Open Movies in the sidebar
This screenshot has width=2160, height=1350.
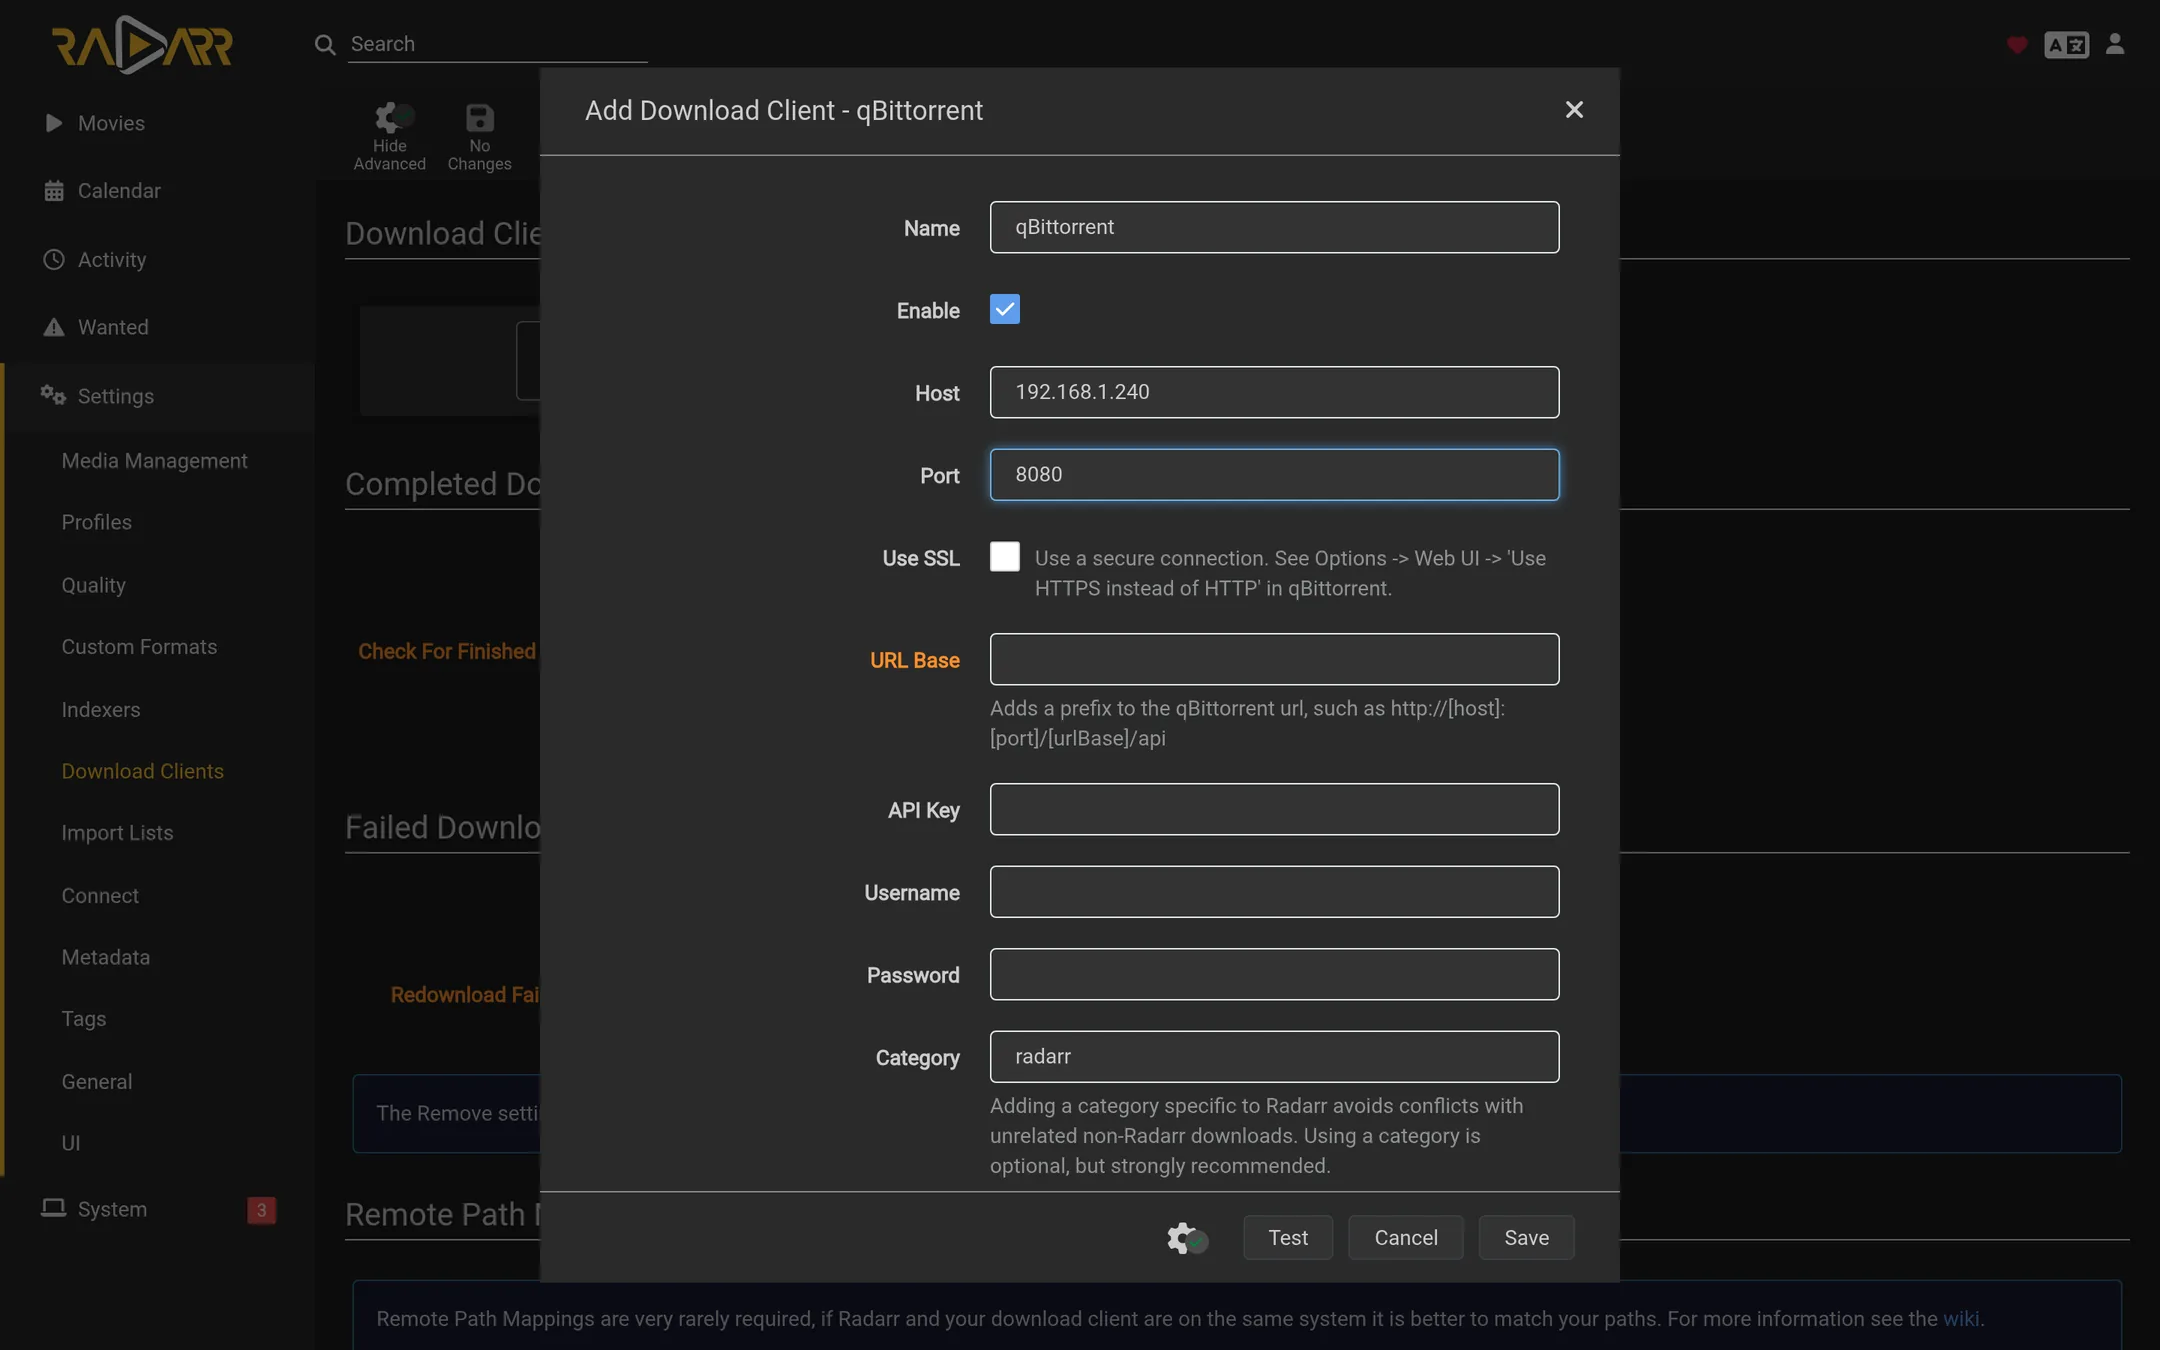(111, 123)
